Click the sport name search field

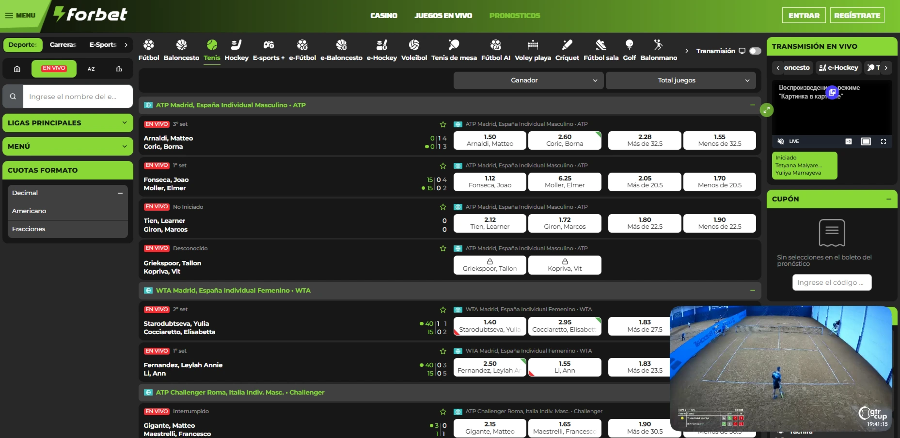(77, 97)
